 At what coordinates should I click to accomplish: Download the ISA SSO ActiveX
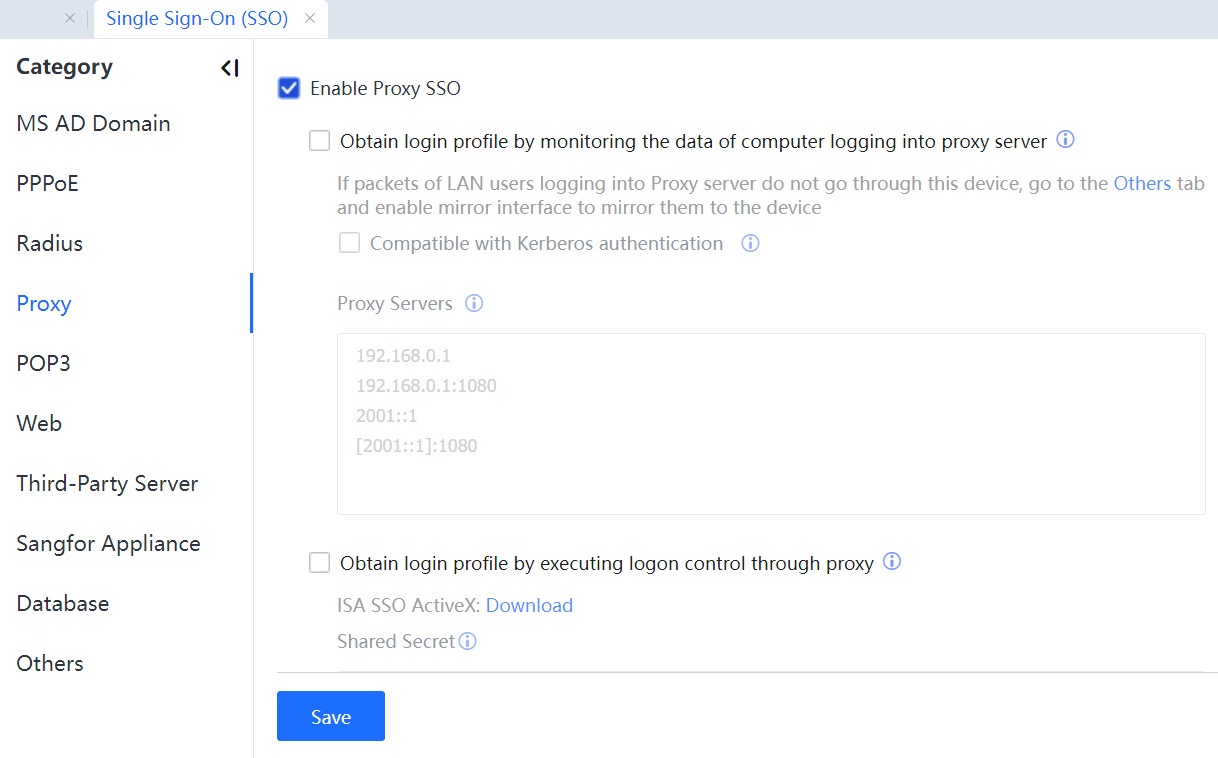pos(529,605)
